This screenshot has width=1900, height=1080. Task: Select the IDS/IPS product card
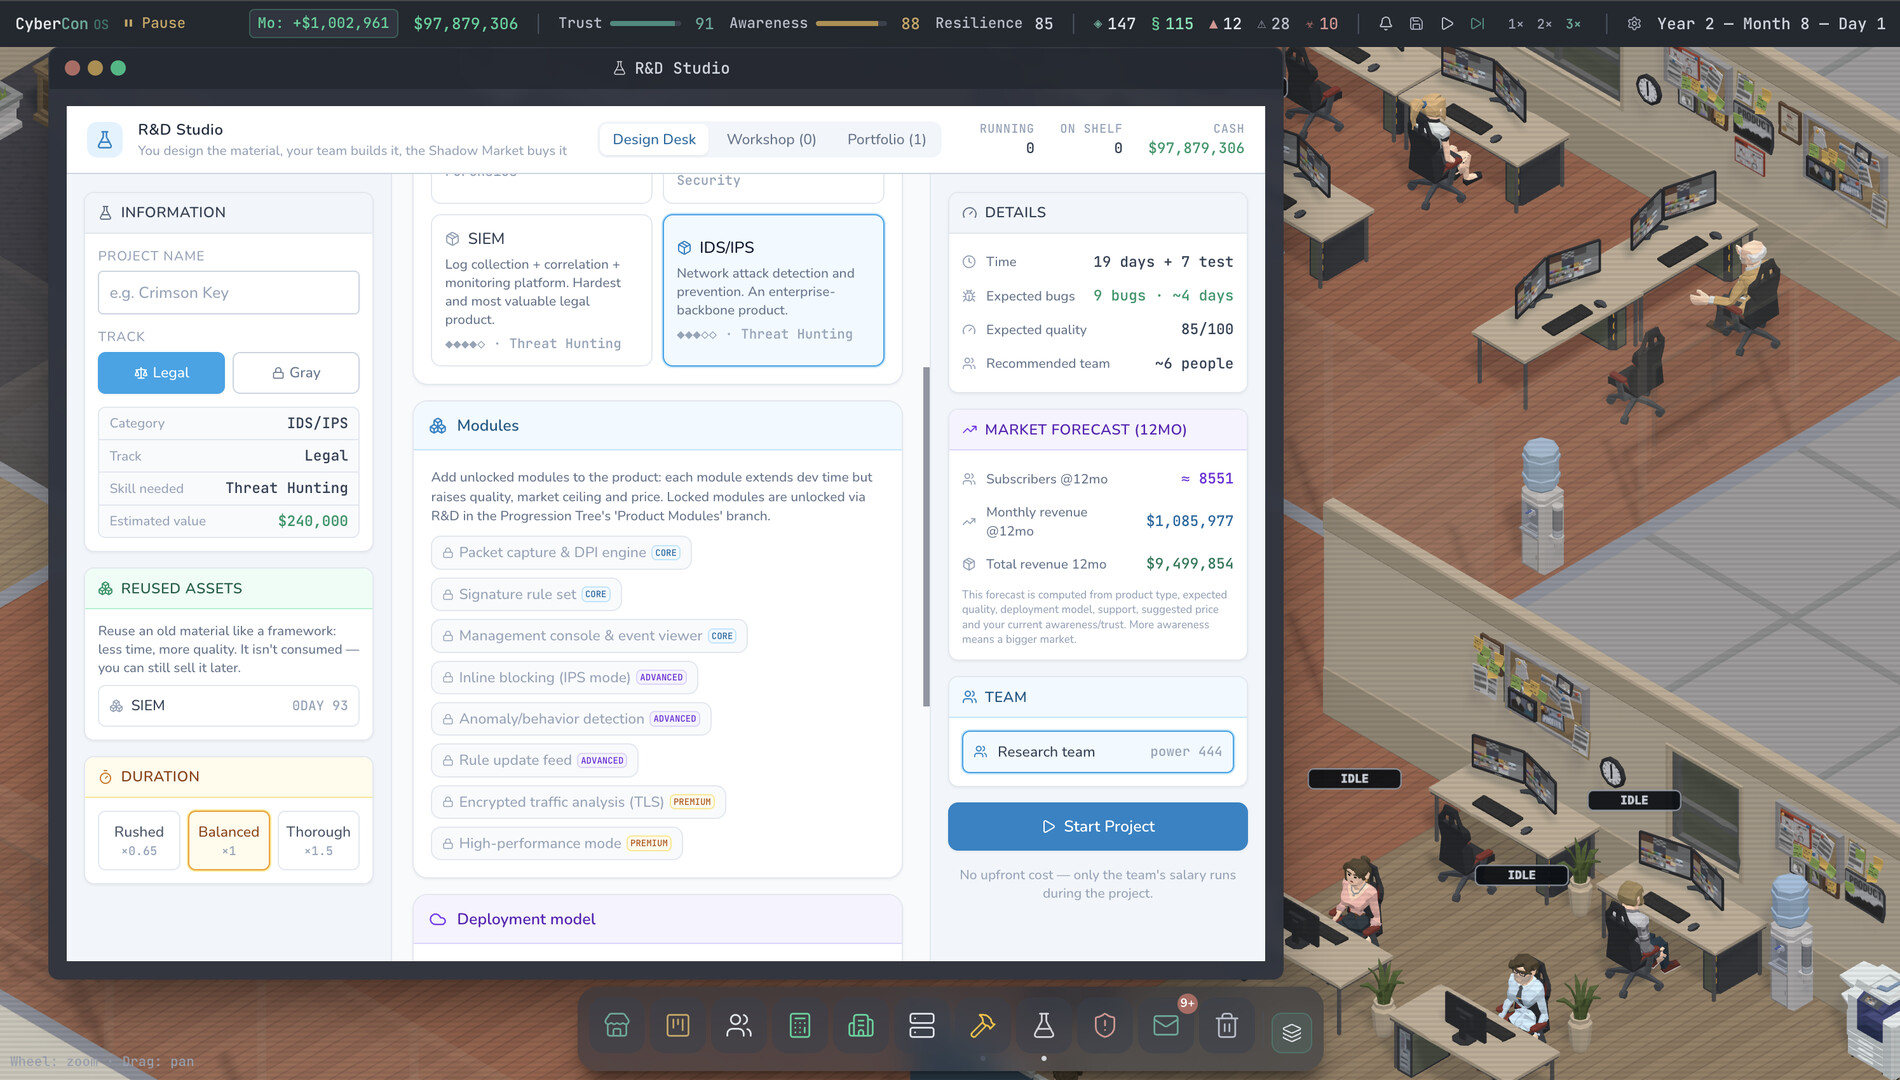point(773,290)
